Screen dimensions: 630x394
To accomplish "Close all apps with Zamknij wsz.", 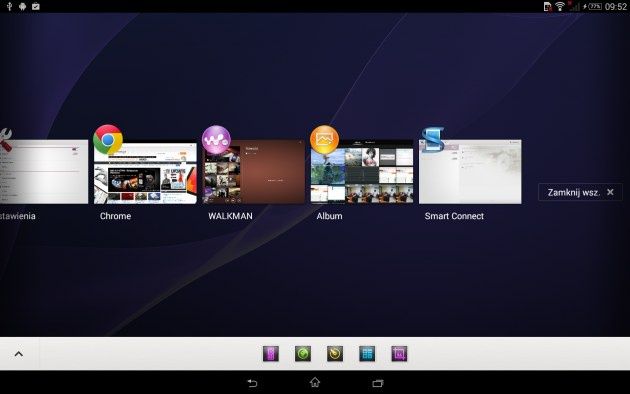I will tap(580, 192).
